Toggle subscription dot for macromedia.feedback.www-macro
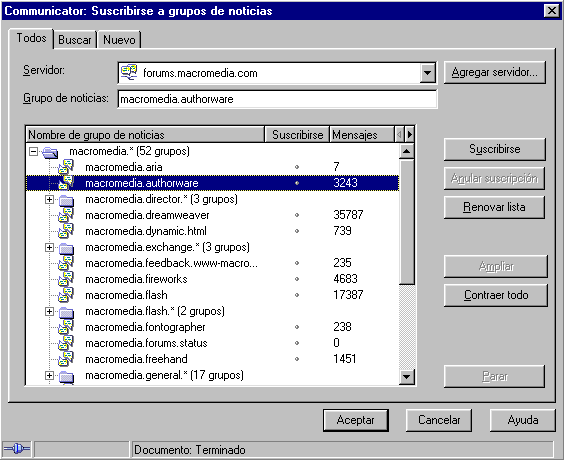This screenshot has height=460, width=564. click(x=297, y=263)
